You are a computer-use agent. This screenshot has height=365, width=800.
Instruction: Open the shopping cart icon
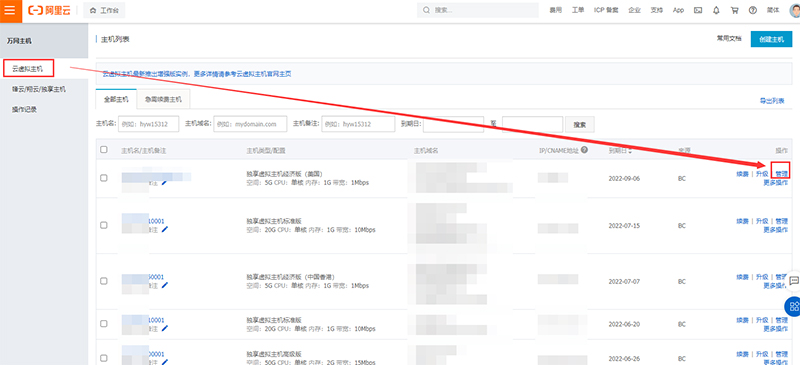(735, 10)
